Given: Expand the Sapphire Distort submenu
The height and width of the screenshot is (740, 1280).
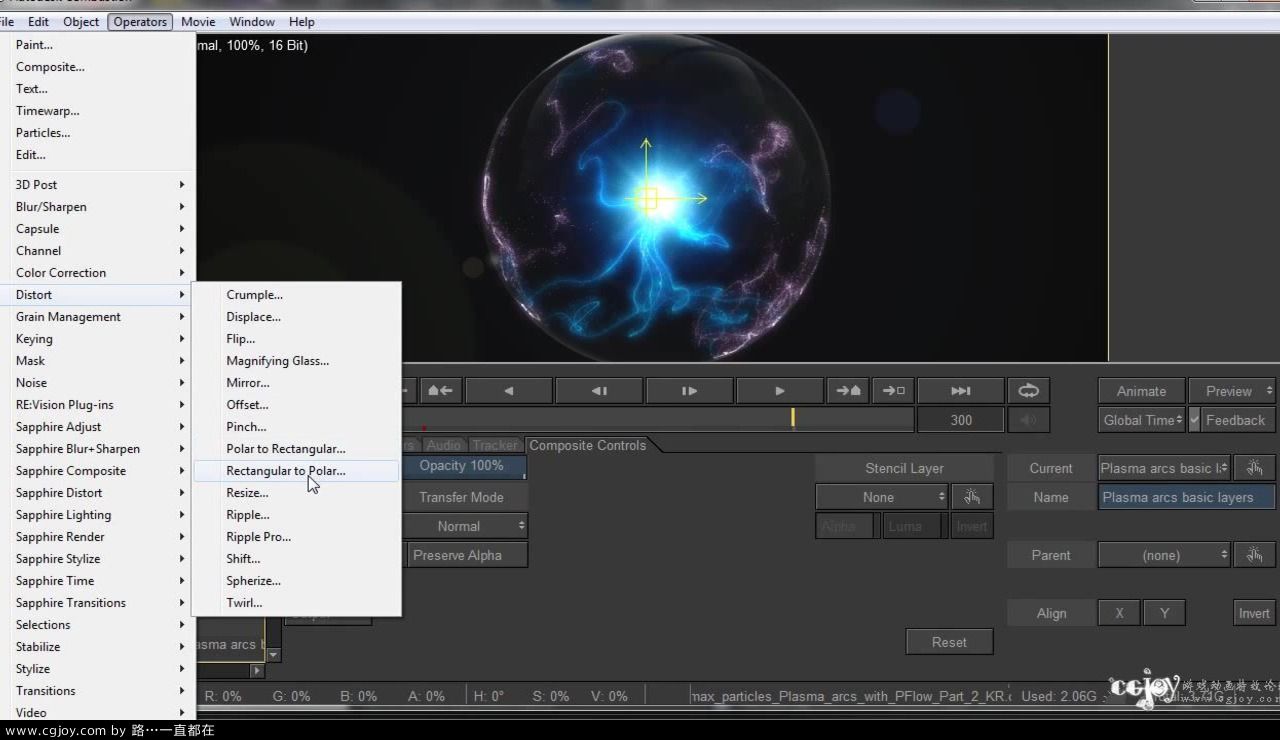Looking at the screenshot, I should (98, 493).
